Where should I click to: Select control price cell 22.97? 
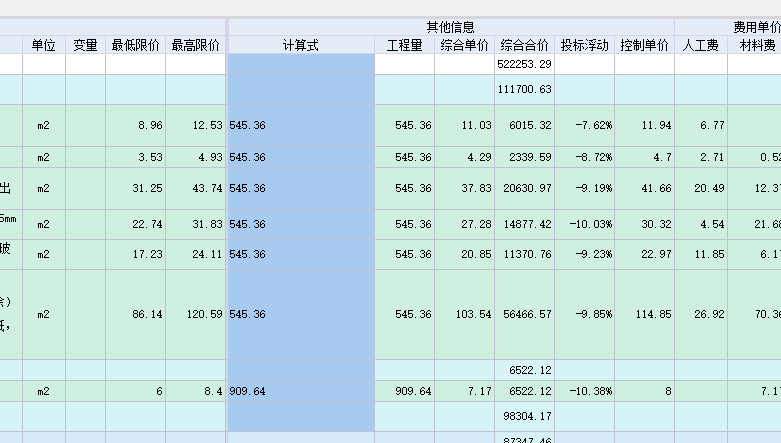pyautogui.click(x=645, y=254)
